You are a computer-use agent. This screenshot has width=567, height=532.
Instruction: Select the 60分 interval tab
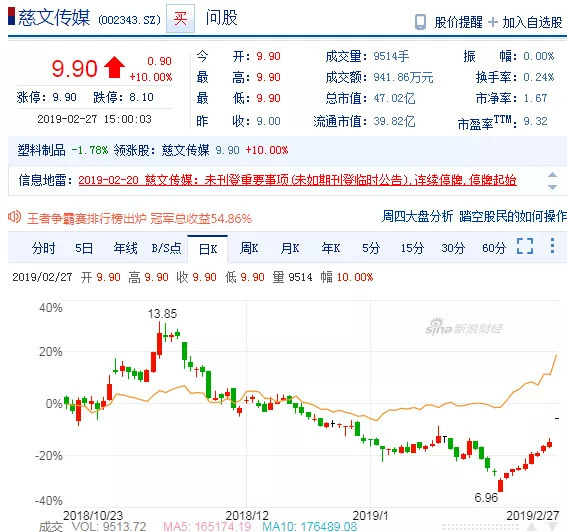coord(494,248)
